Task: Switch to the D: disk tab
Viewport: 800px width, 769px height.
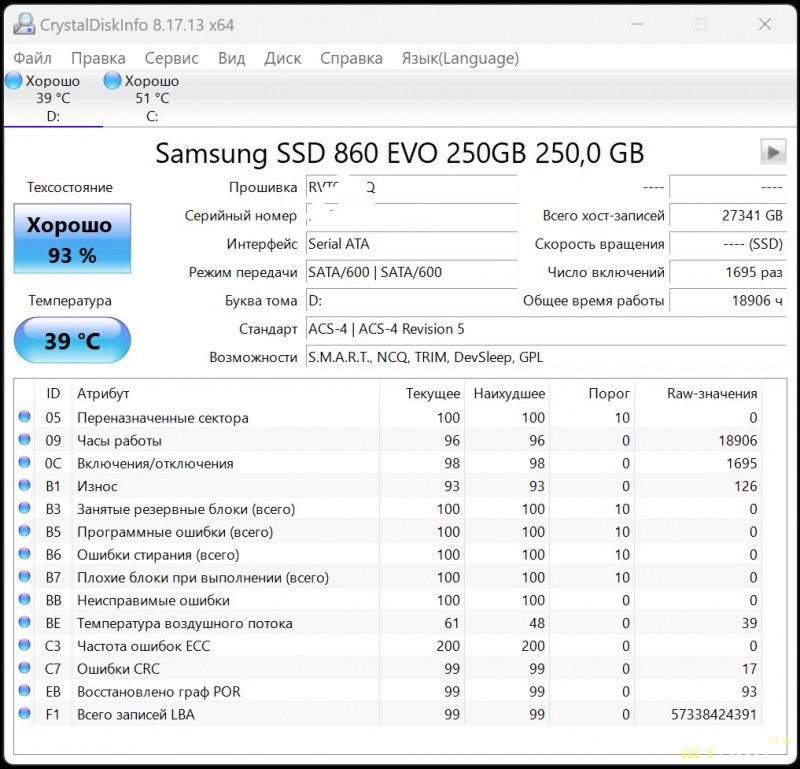Action: (x=53, y=98)
